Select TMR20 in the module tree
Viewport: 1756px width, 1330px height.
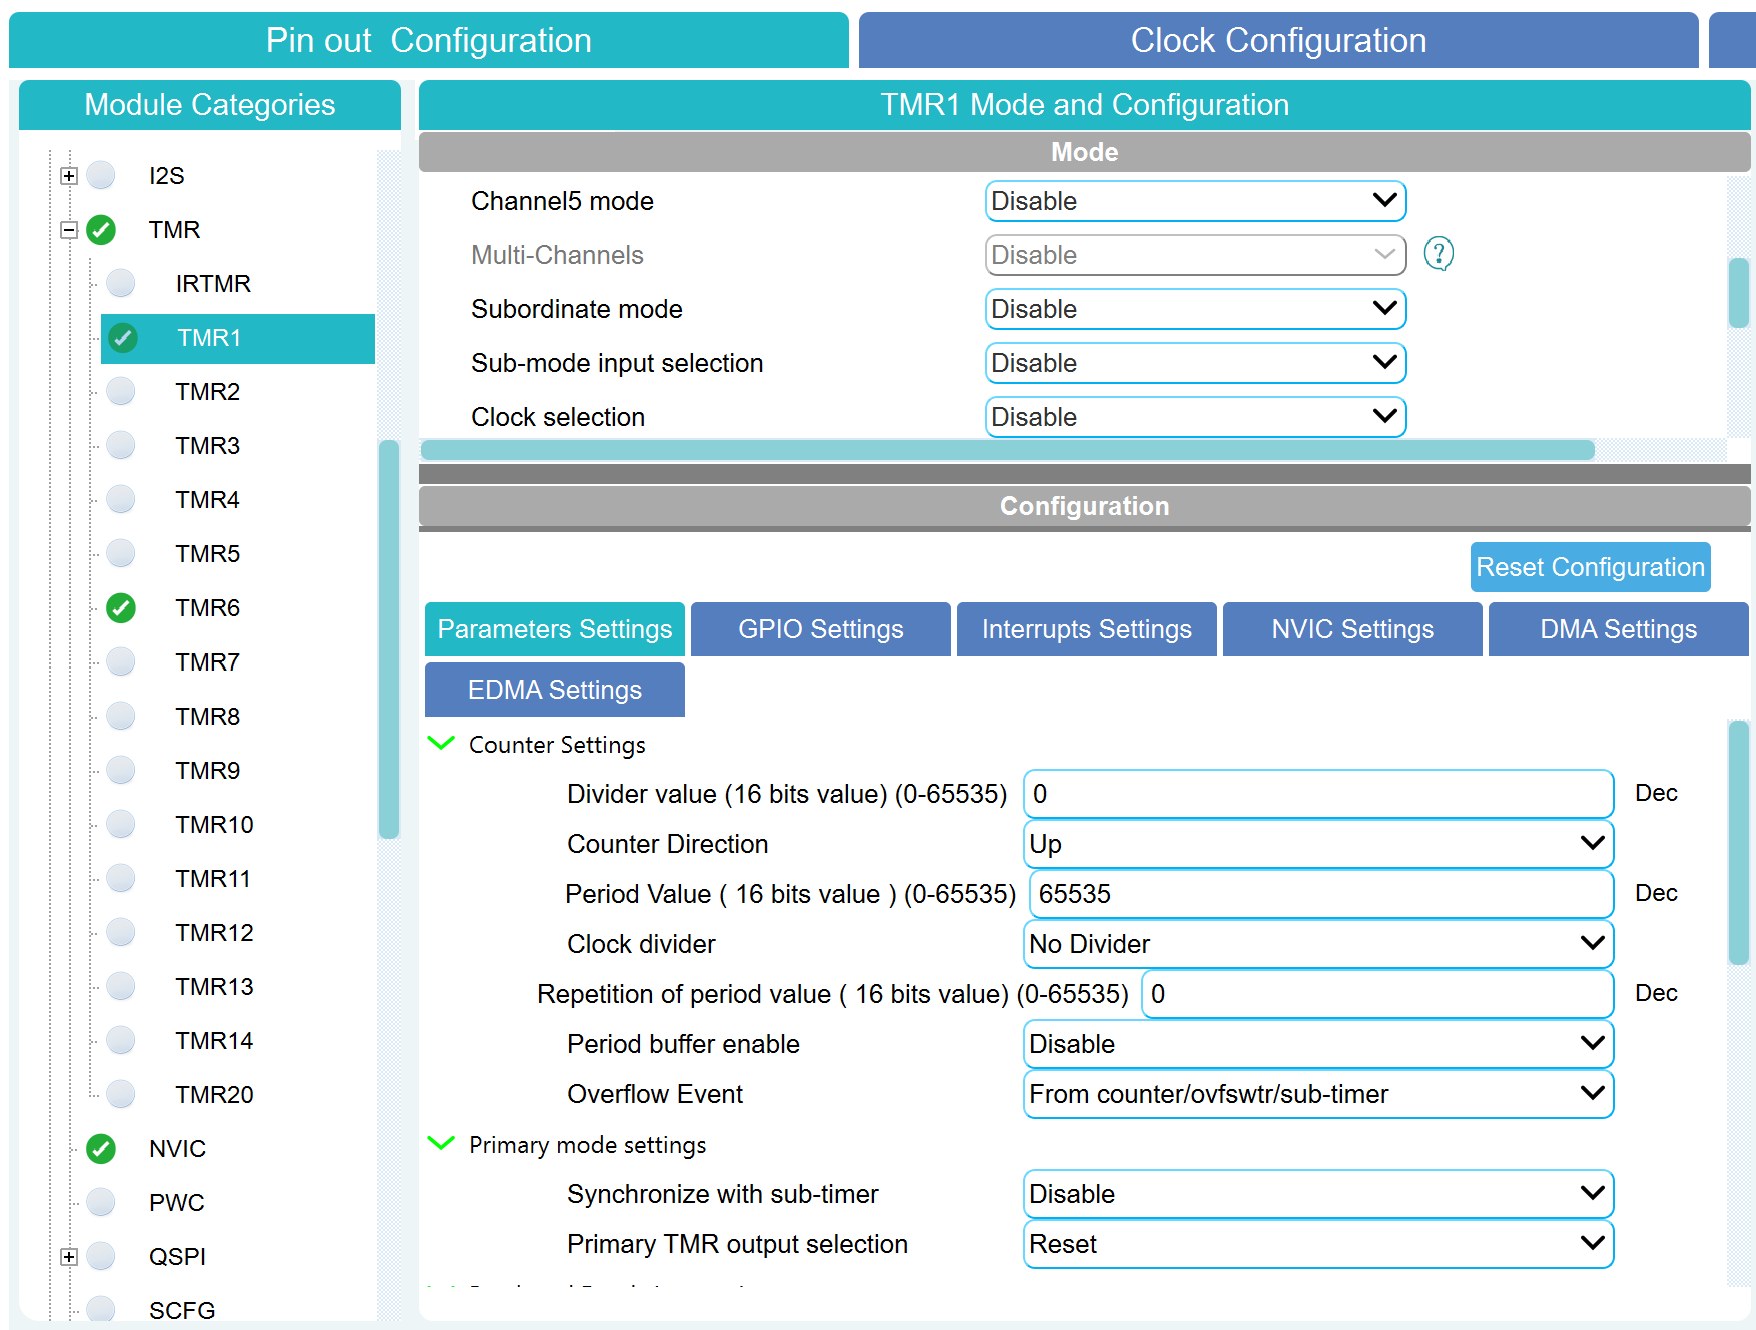pyautogui.click(x=214, y=1095)
